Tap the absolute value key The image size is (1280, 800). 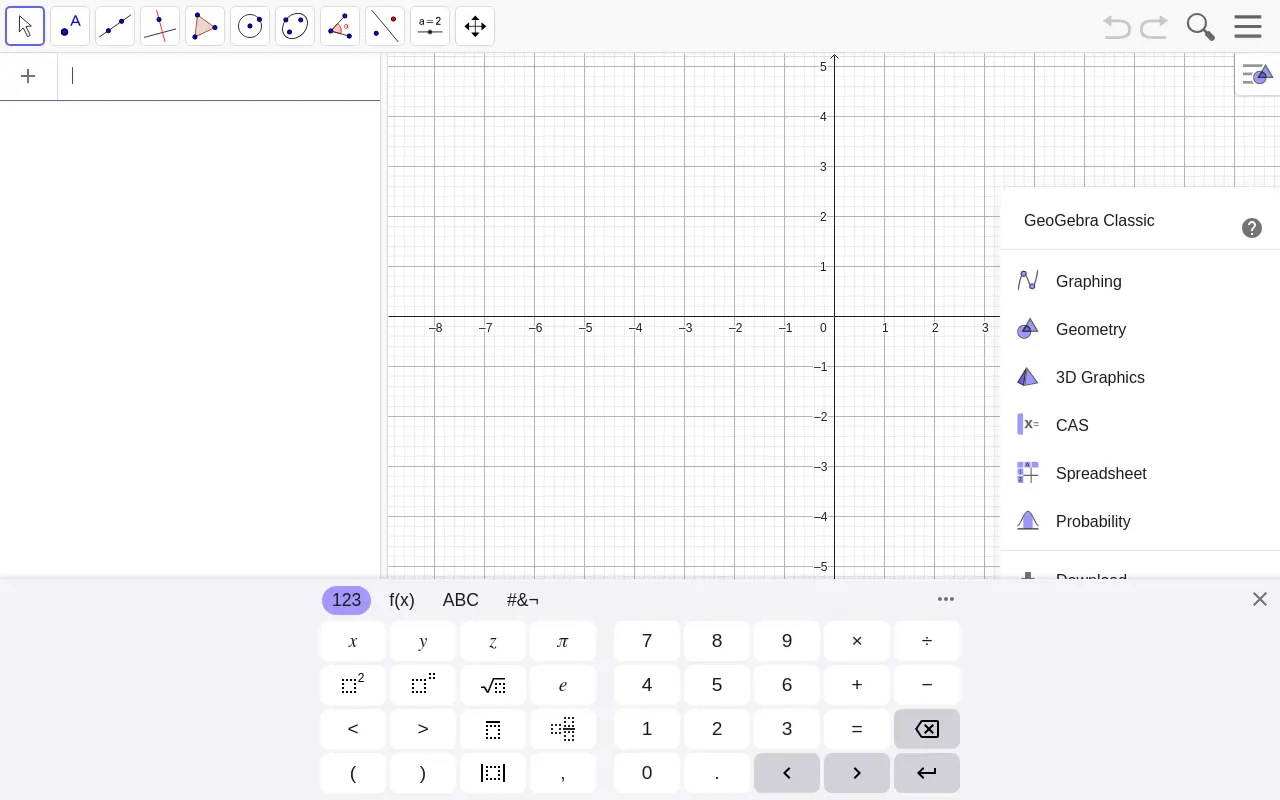pos(493,773)
